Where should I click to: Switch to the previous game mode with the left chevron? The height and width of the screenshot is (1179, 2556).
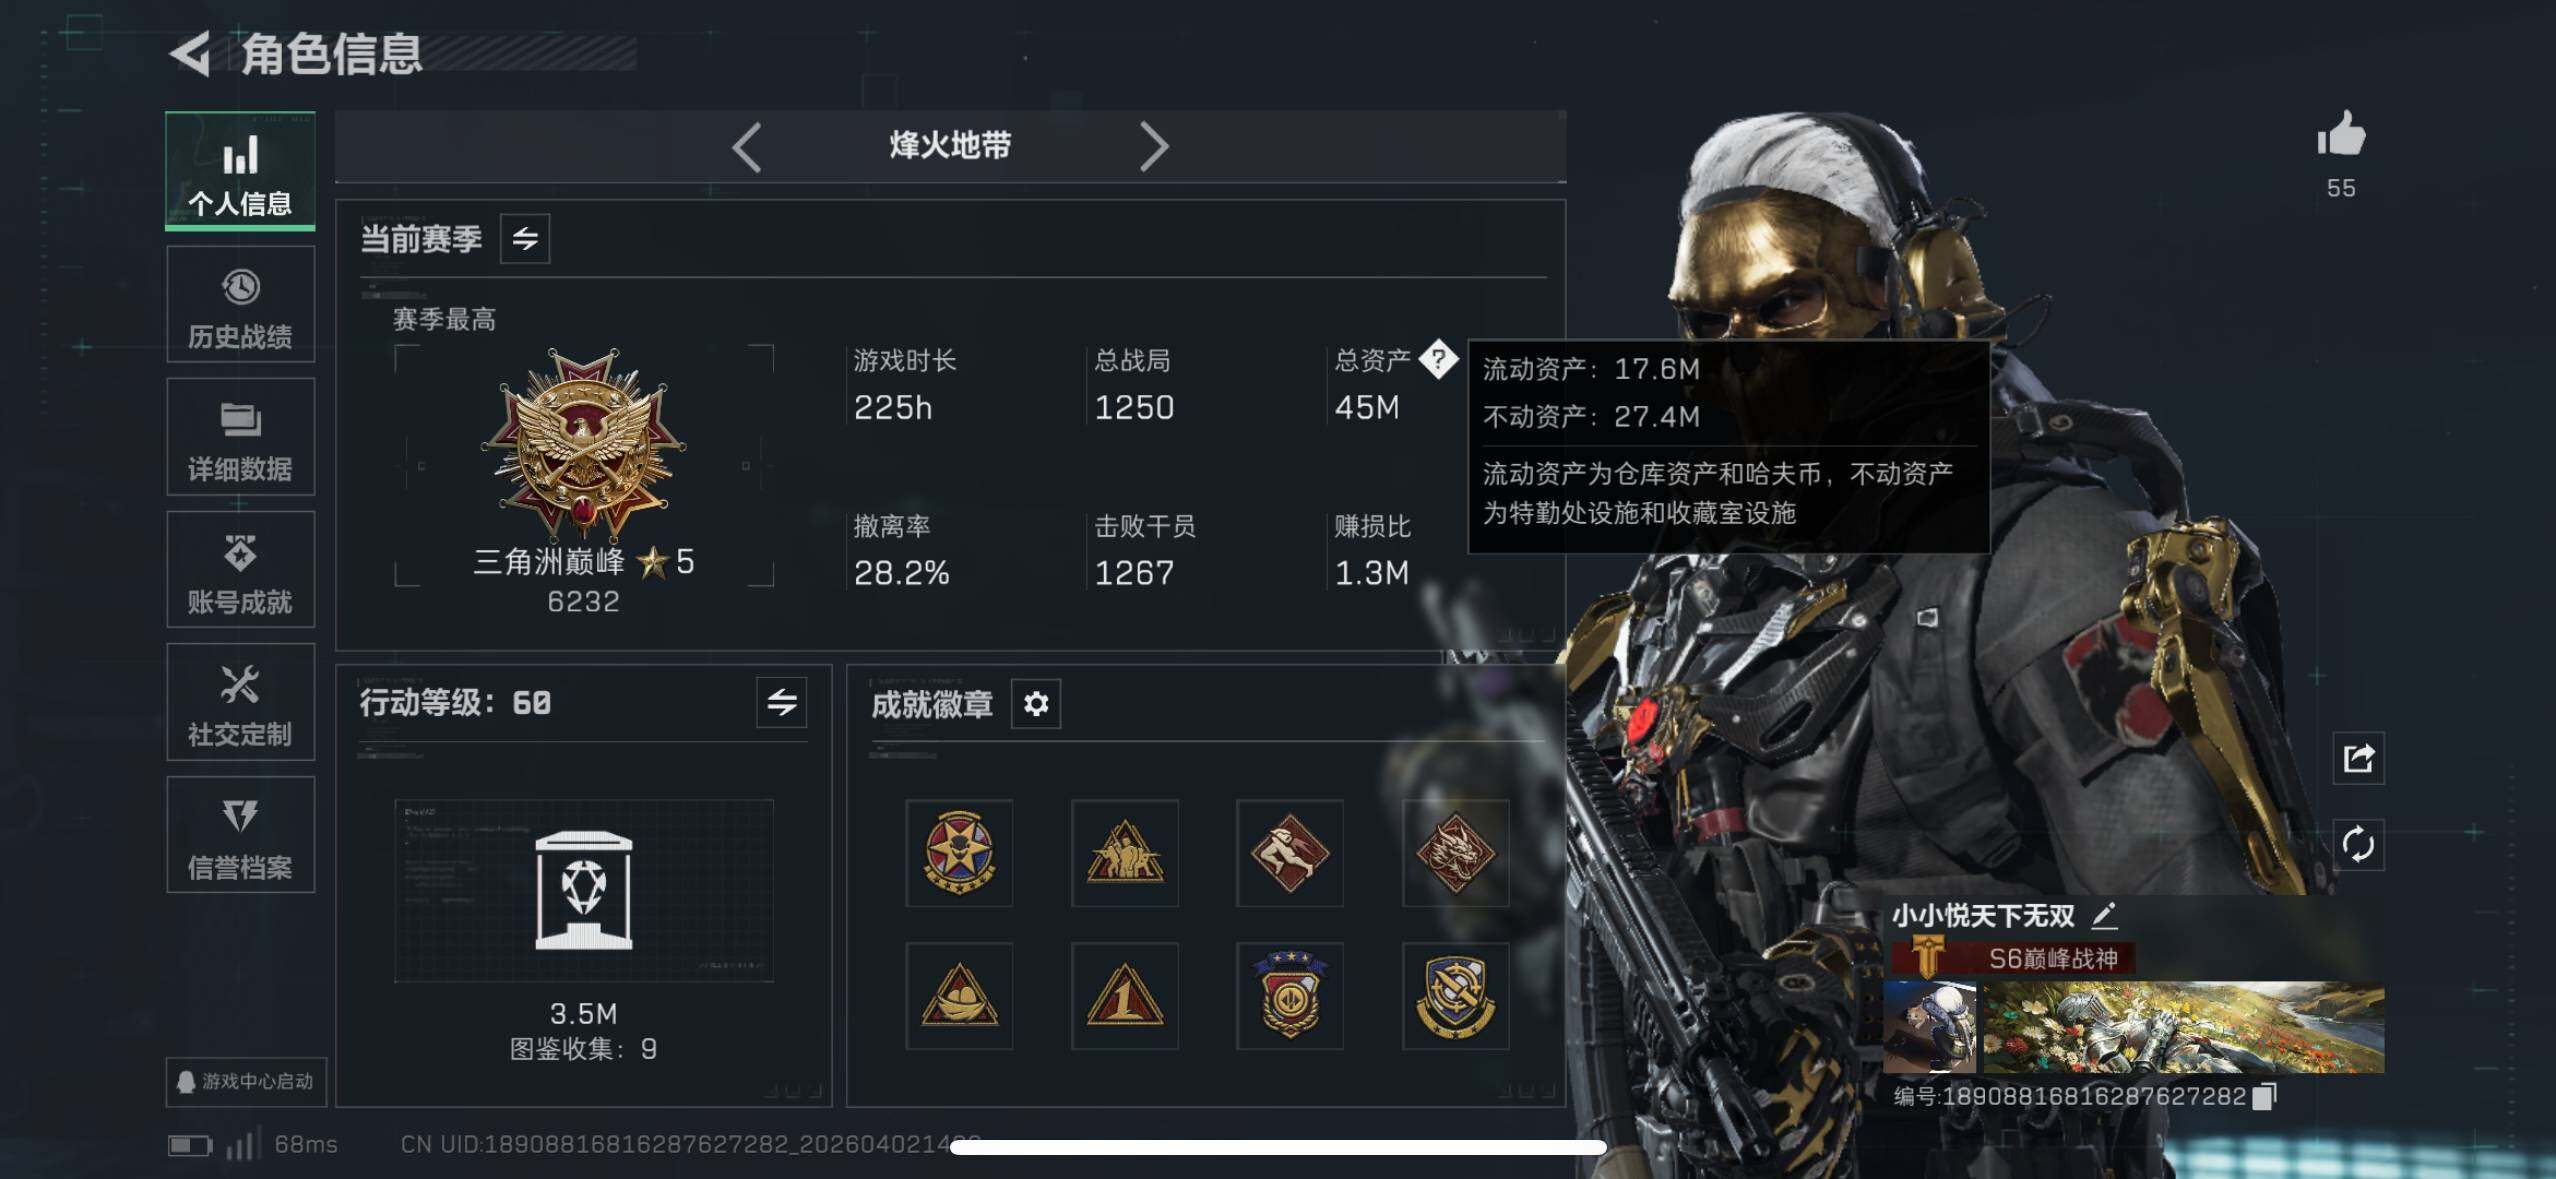pyautogui.click(x=747, y=147)
